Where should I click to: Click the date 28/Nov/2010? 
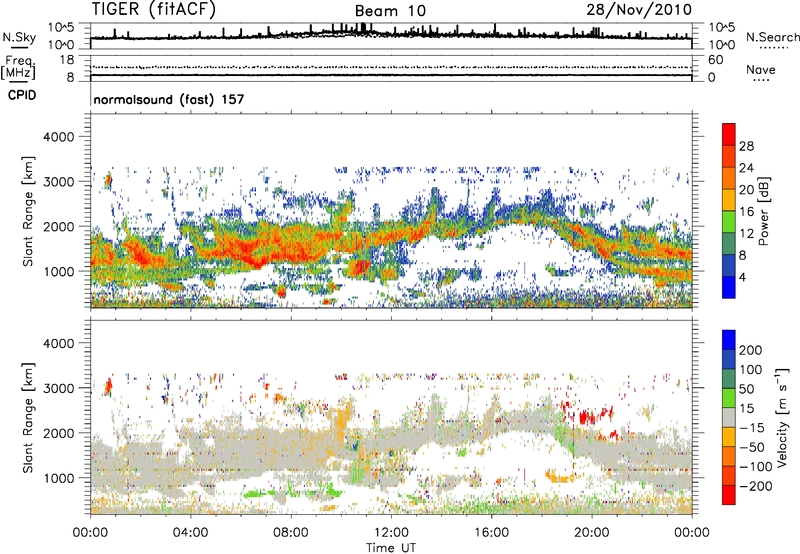pos(639,9)
